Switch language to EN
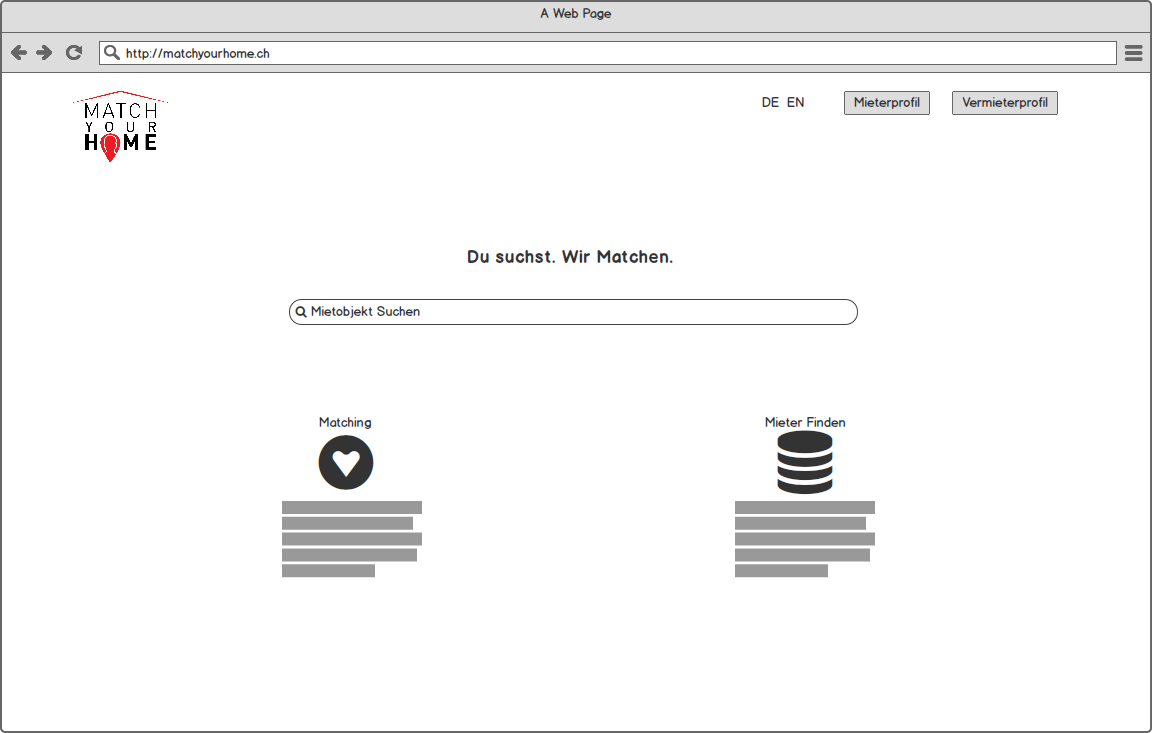The height and width of the screenshot is (733, 1152). pyautogui.click(x=796, y=102)
